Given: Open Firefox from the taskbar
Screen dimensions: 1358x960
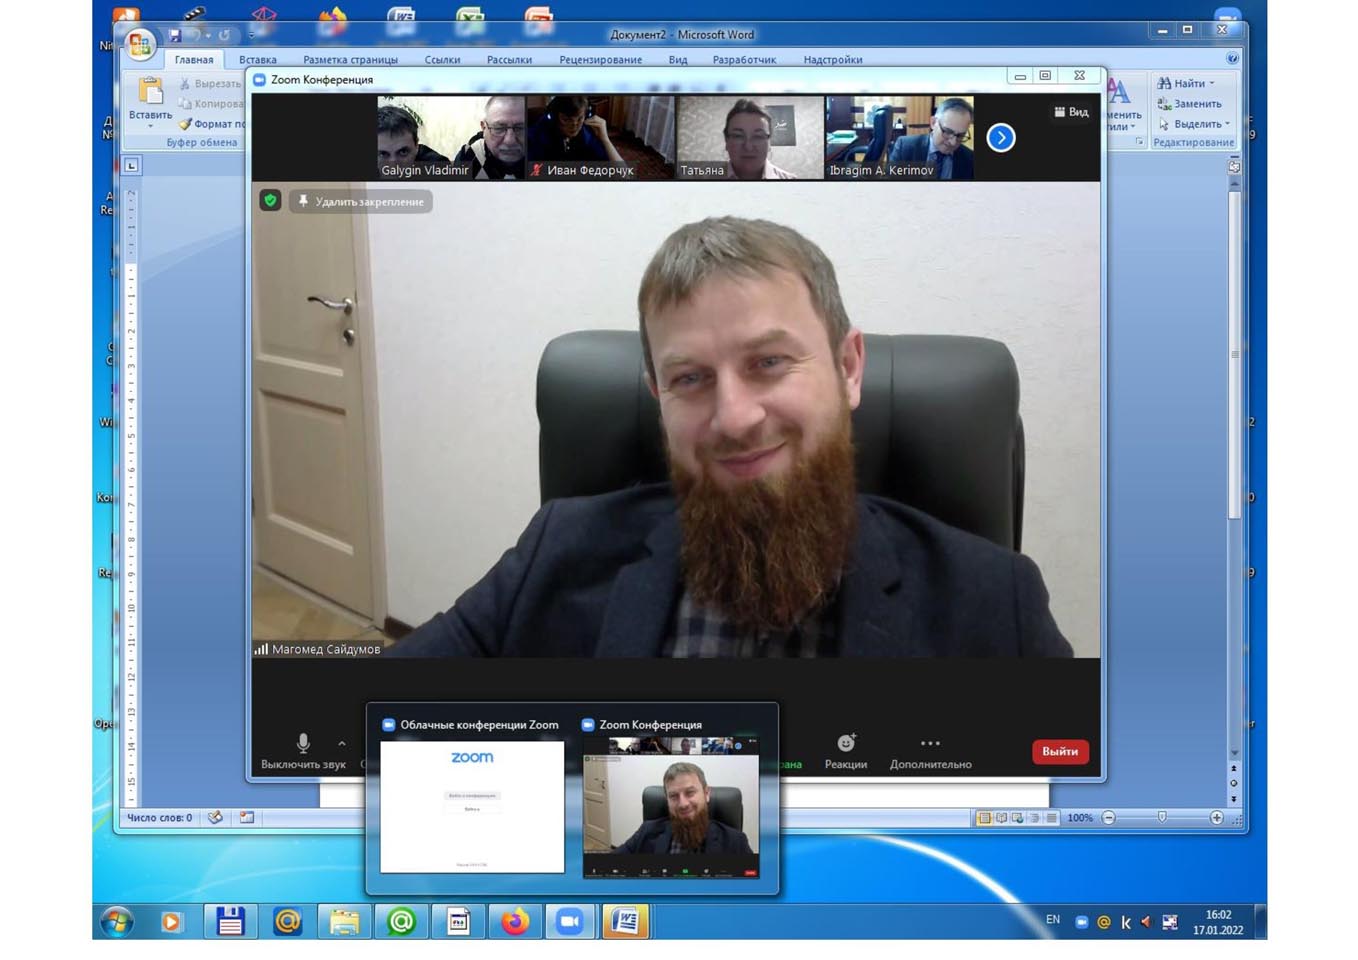Looking at the screenshot, I should 515,921.
